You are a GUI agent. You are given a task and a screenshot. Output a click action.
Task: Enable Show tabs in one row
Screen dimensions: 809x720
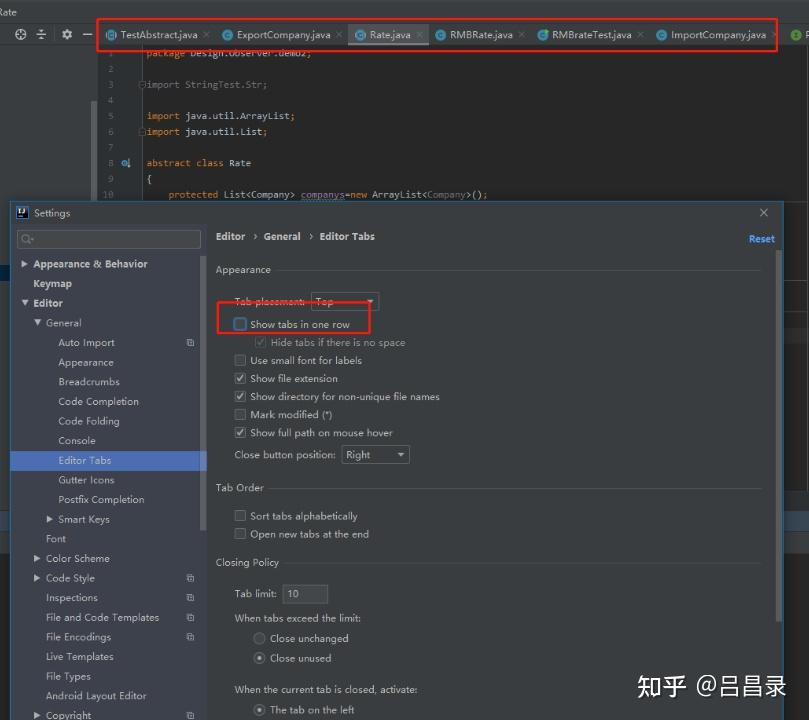coord(239,323)
